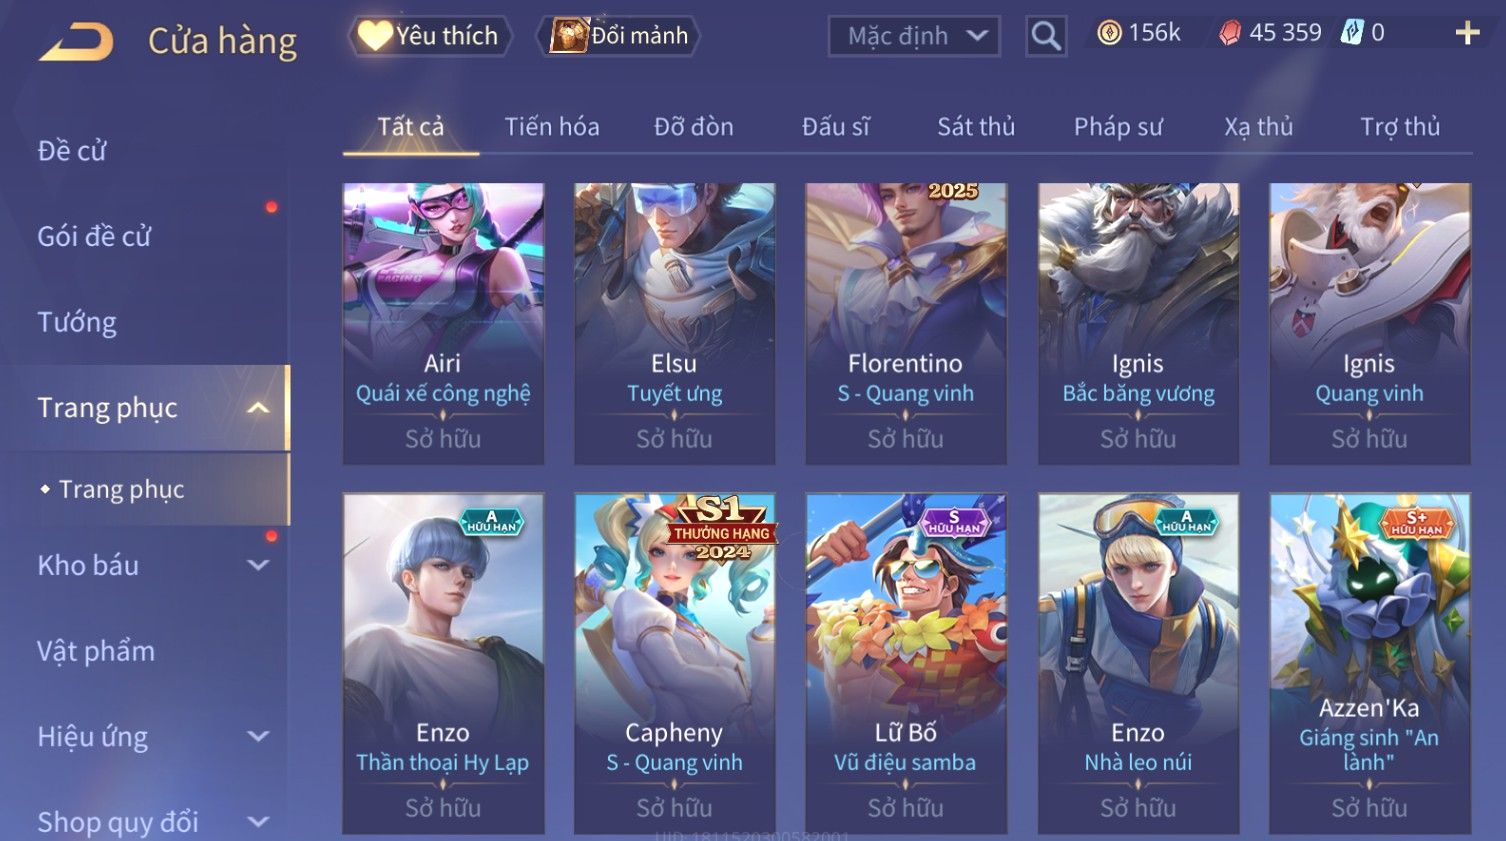Tap the gold coin balance icon
The image size is (1506, 841).
pyautogui.click(x=1109, y=33)
